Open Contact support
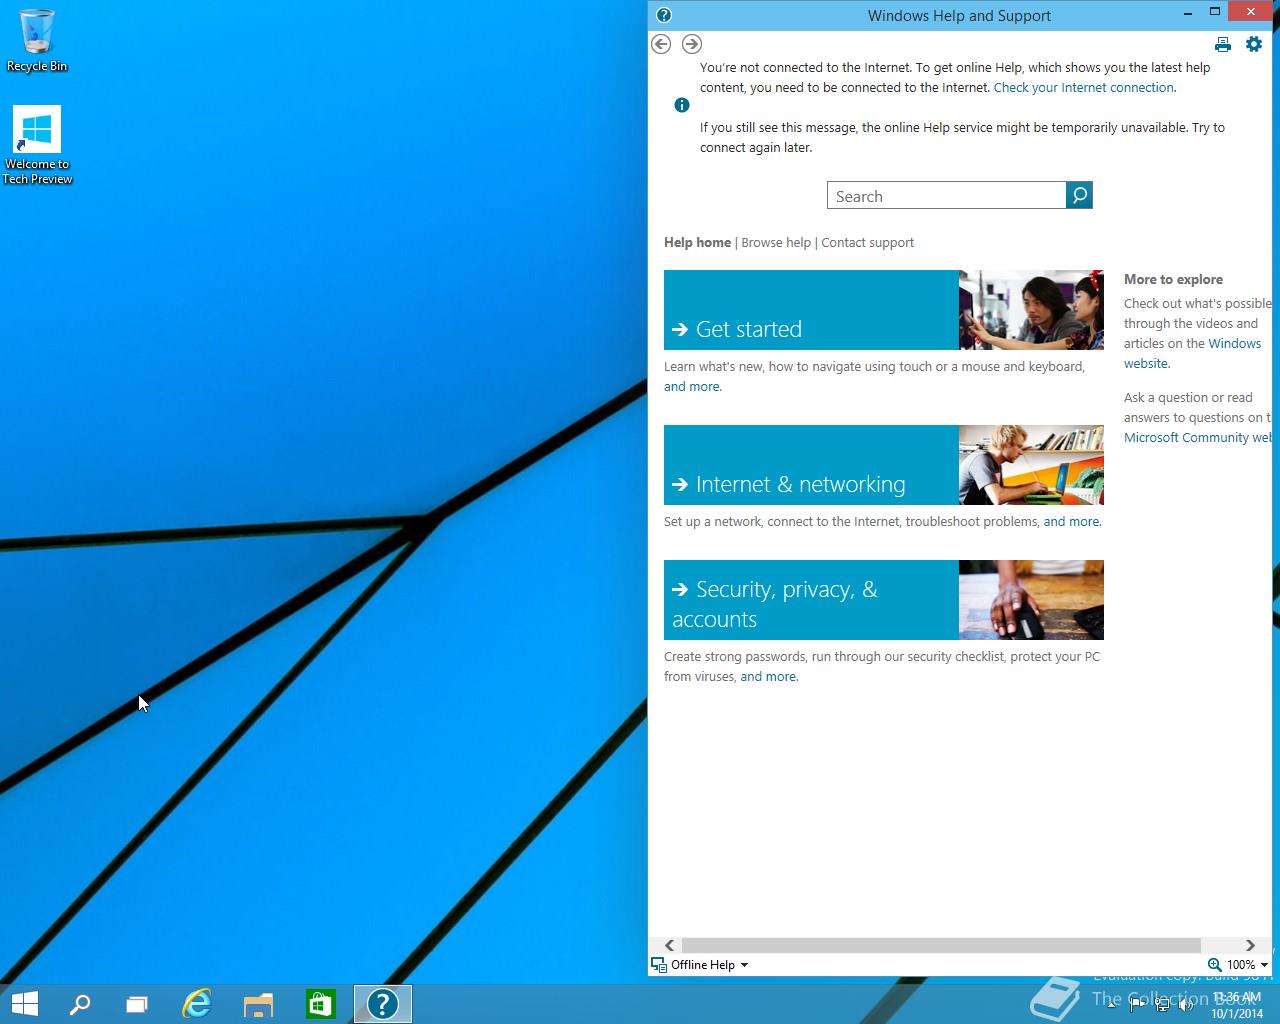This screenshot has height=1024, width=1280. pyautogui.click(x=867, y=242)
